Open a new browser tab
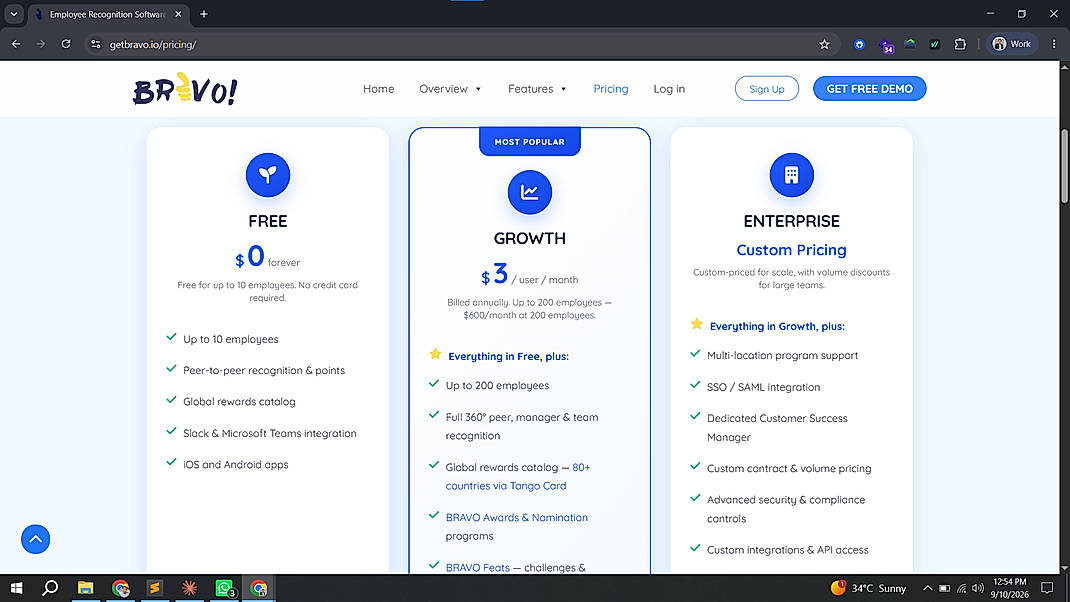Image resolution: width=1070 pixels, height=602 pixels. [x=203, y=14]
